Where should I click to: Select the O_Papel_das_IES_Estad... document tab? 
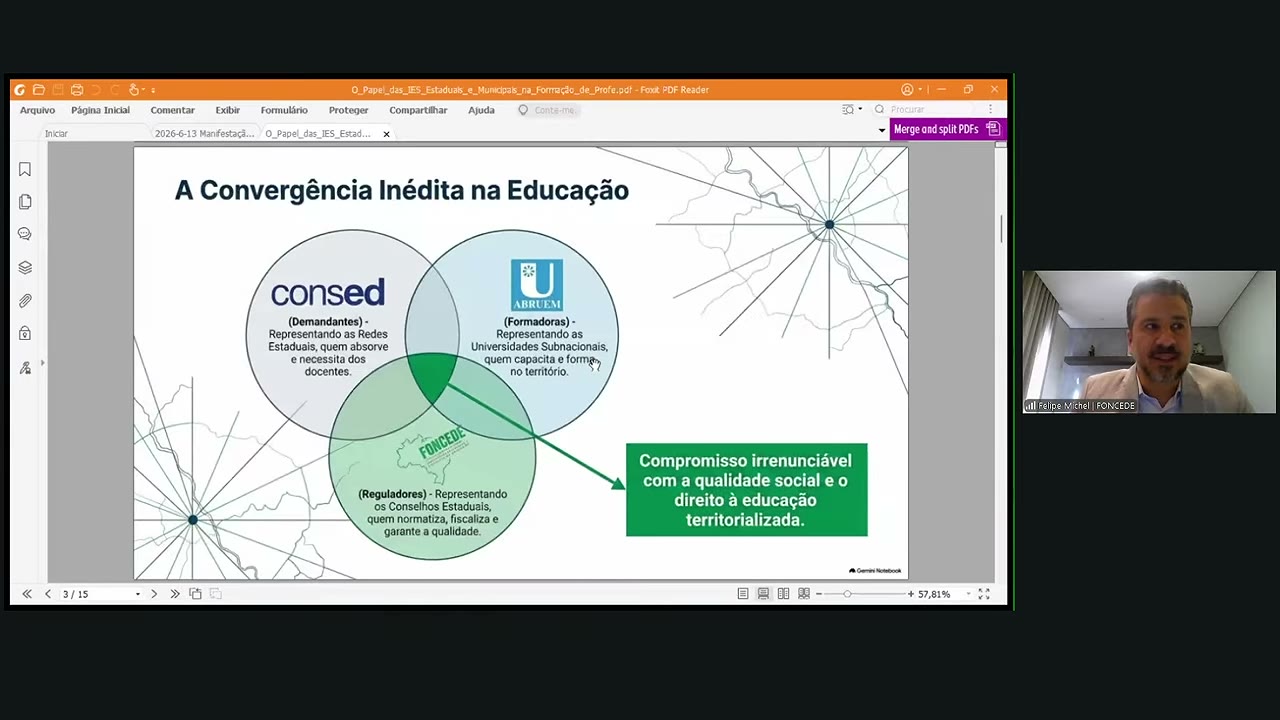coord(318,133)
